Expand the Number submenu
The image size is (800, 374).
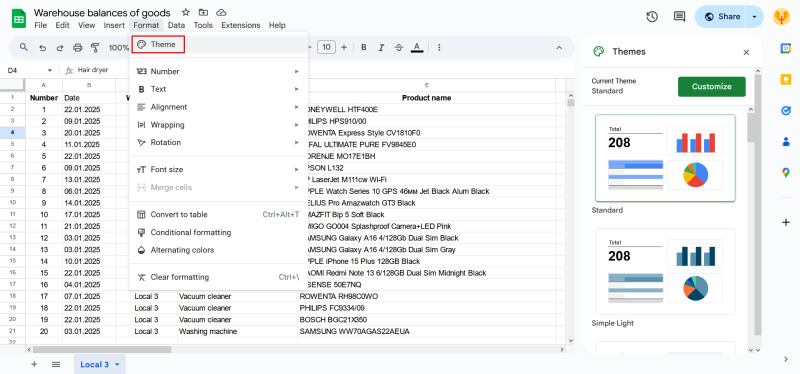tap(218, 71)
